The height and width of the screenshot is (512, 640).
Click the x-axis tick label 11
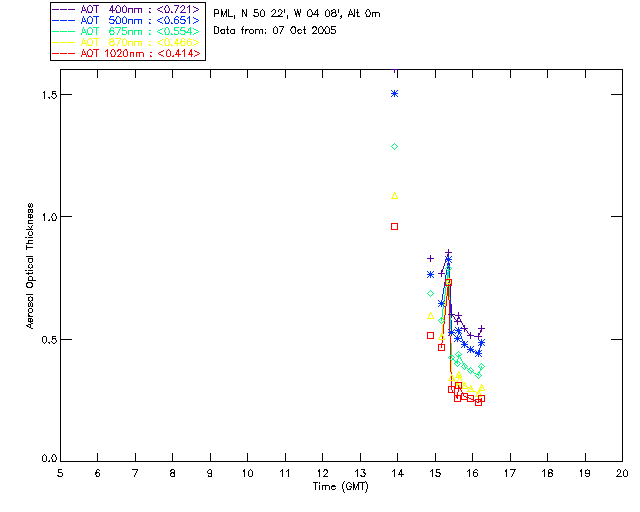(x=285, y=473)
